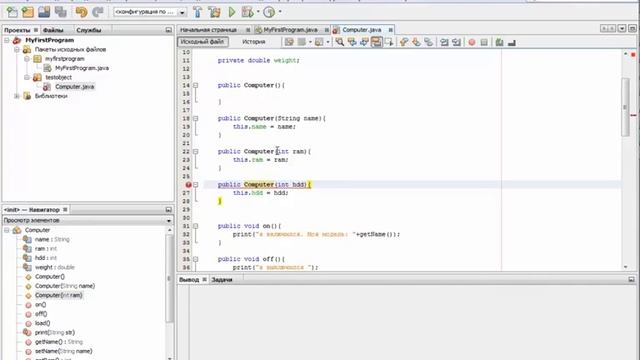The width and height of the screenshot is (640, 360).
Task: Toggle the Highlight Search icon
Action: (x=376, y=42)
